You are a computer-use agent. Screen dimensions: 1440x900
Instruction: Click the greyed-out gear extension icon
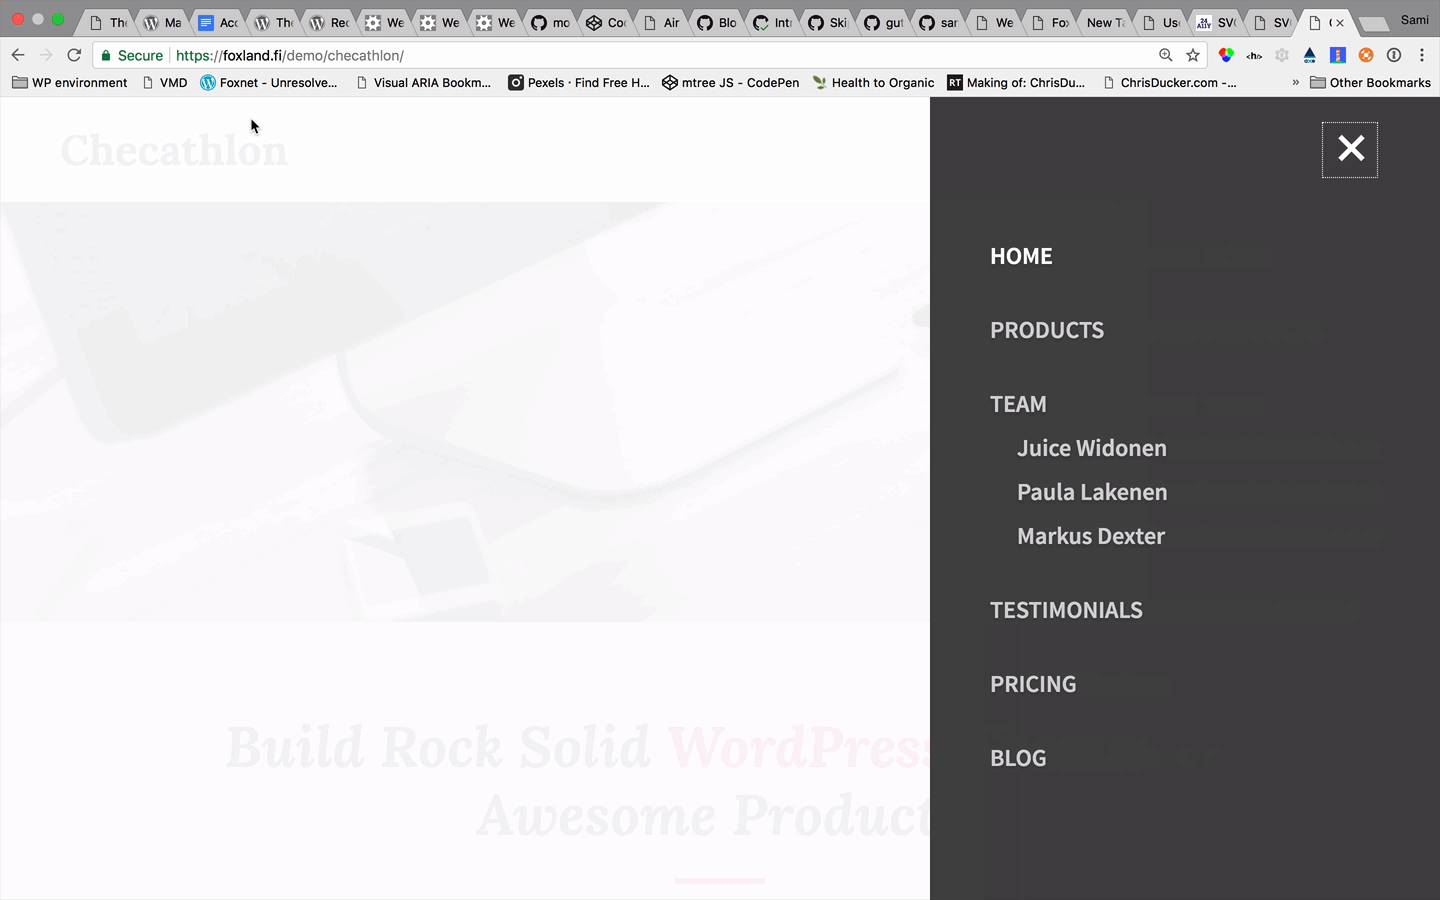[1282, 55]
